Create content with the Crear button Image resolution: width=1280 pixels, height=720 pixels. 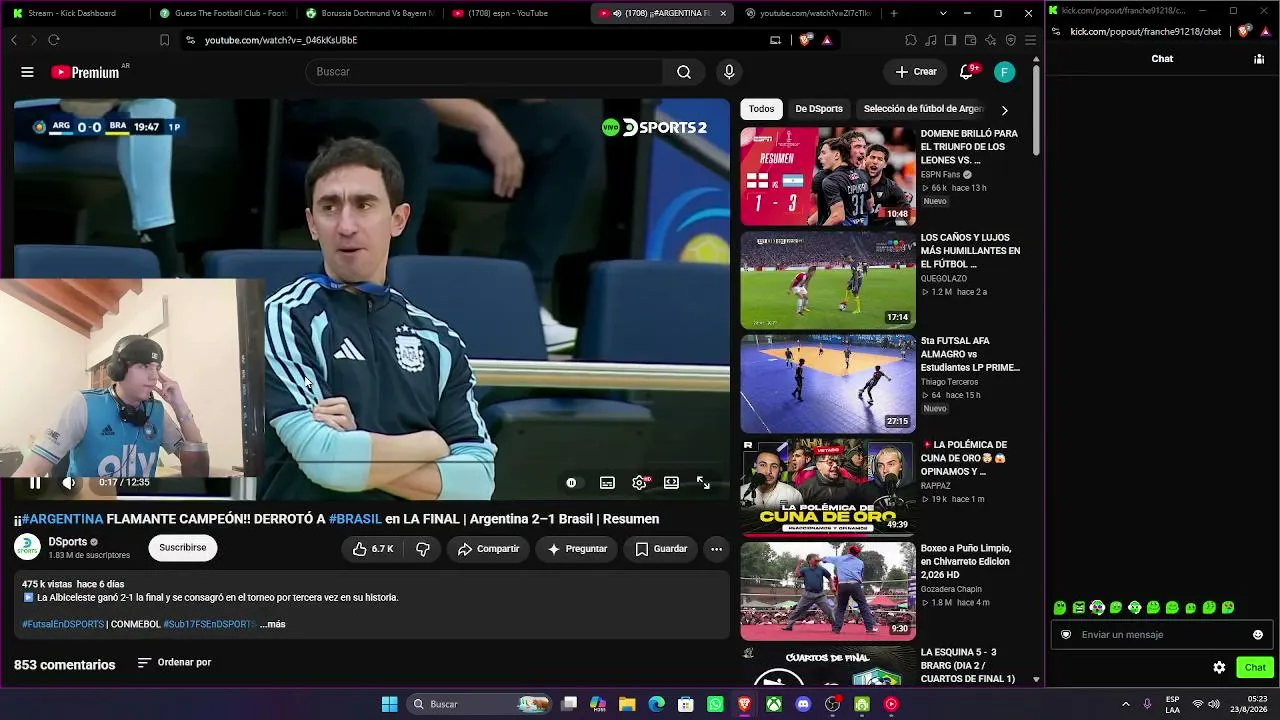tap(916, 72)
